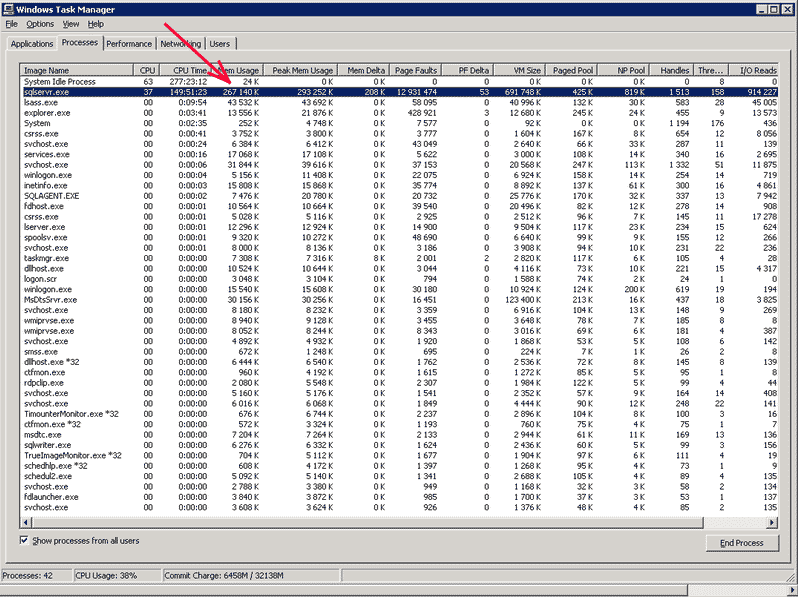Image resolution: width=798 pixels, height=597 pixels.
Task: Click the horizontal scrollbar thumb
Action: 367,522
